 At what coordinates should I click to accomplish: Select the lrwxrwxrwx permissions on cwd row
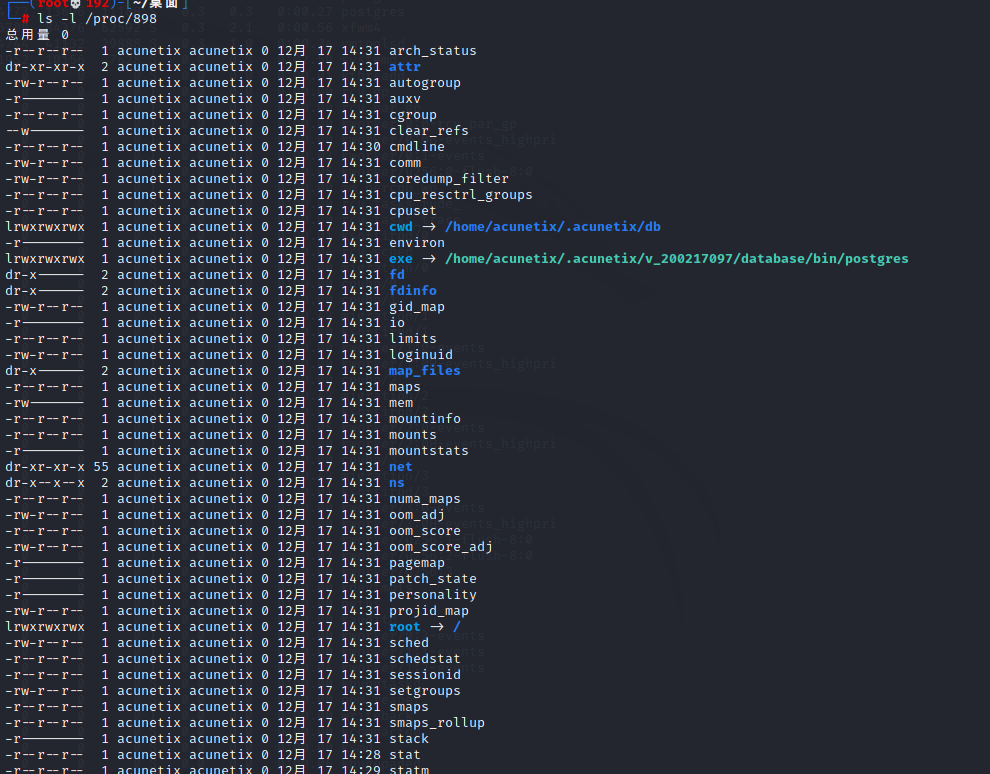[45, 227]
